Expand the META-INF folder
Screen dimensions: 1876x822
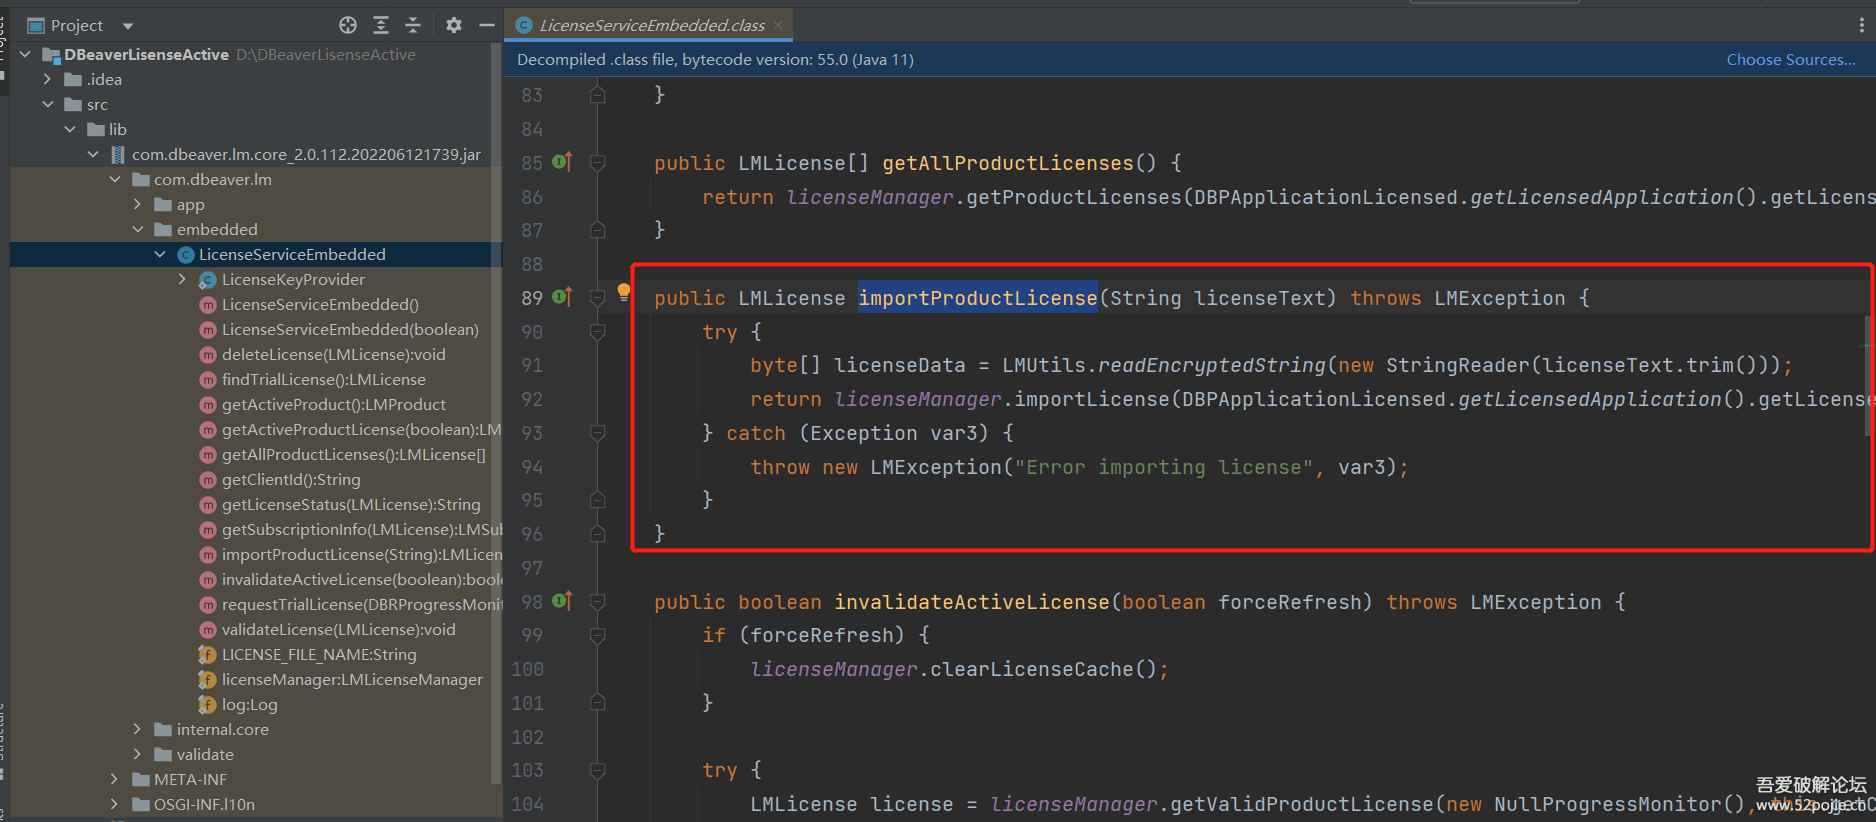point(115,779)
